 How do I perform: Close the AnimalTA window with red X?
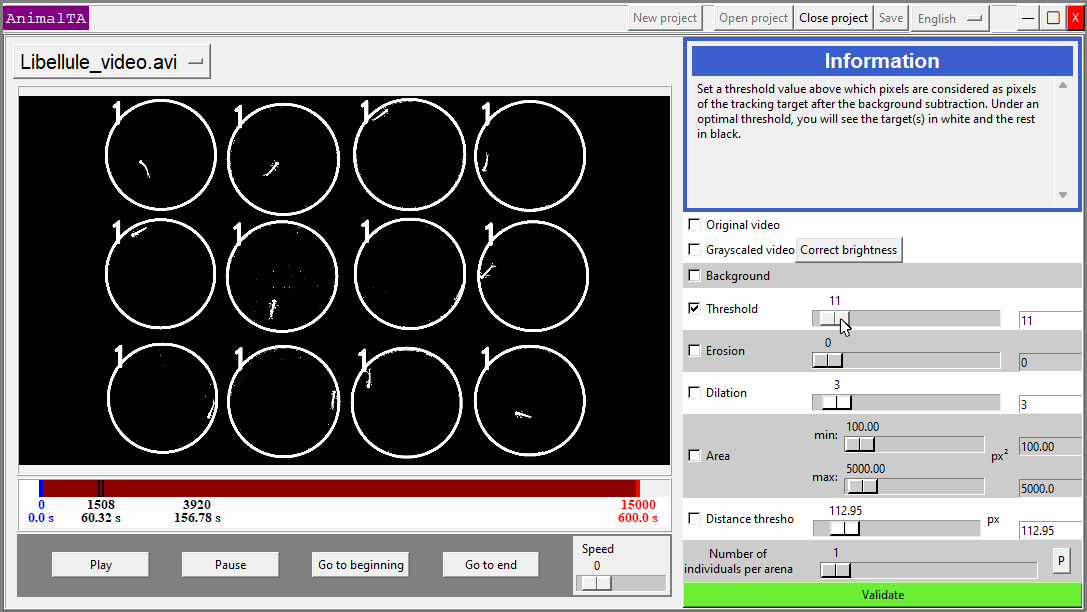click(x=1075, y=18)
